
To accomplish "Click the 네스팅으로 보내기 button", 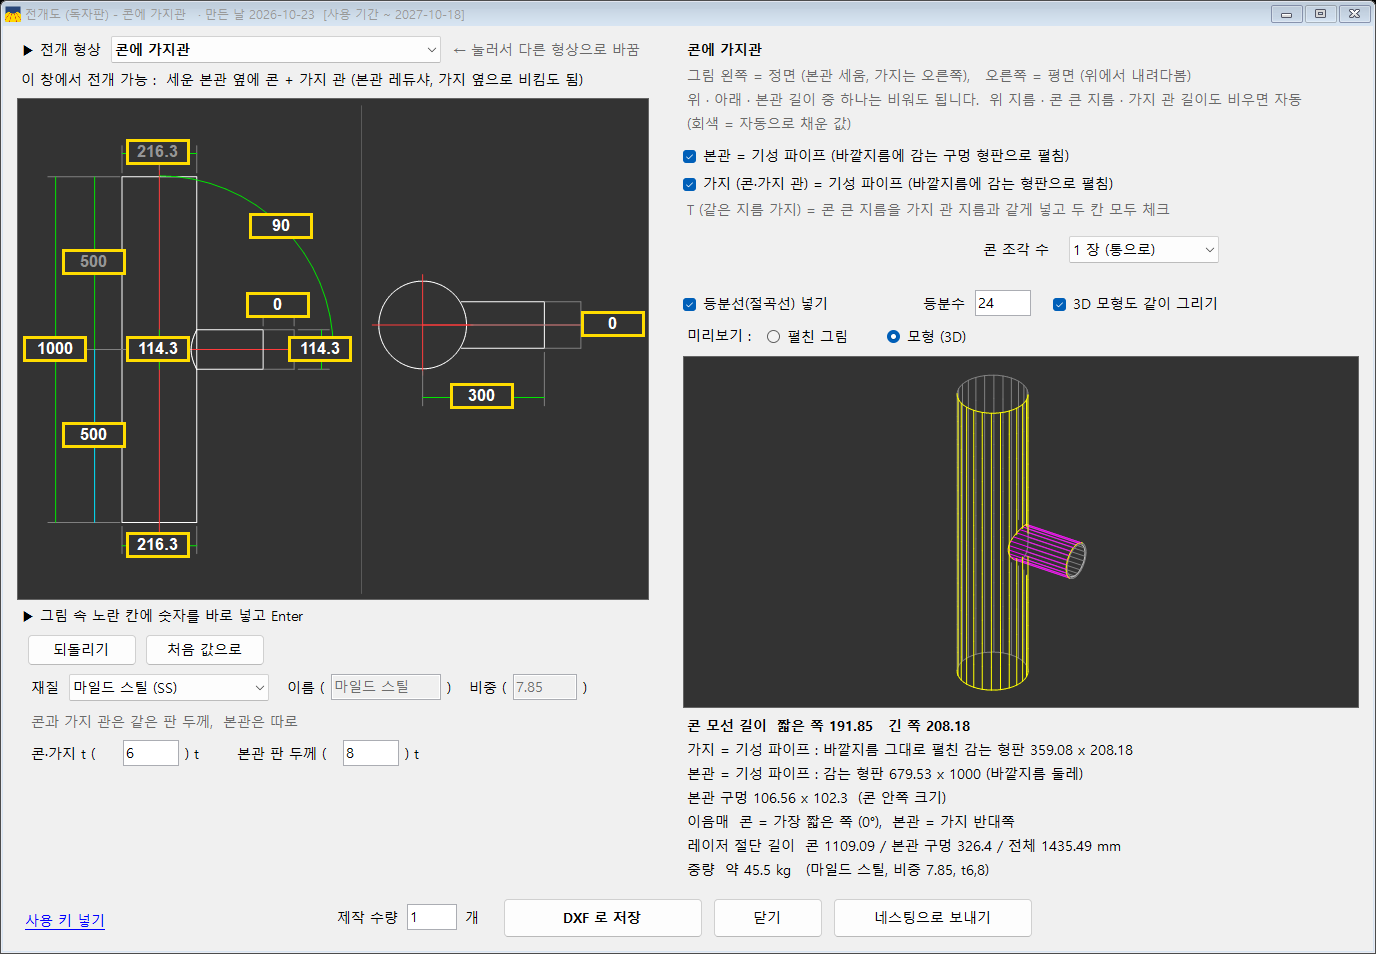I will pyautogui.click(x=932, y=918).
